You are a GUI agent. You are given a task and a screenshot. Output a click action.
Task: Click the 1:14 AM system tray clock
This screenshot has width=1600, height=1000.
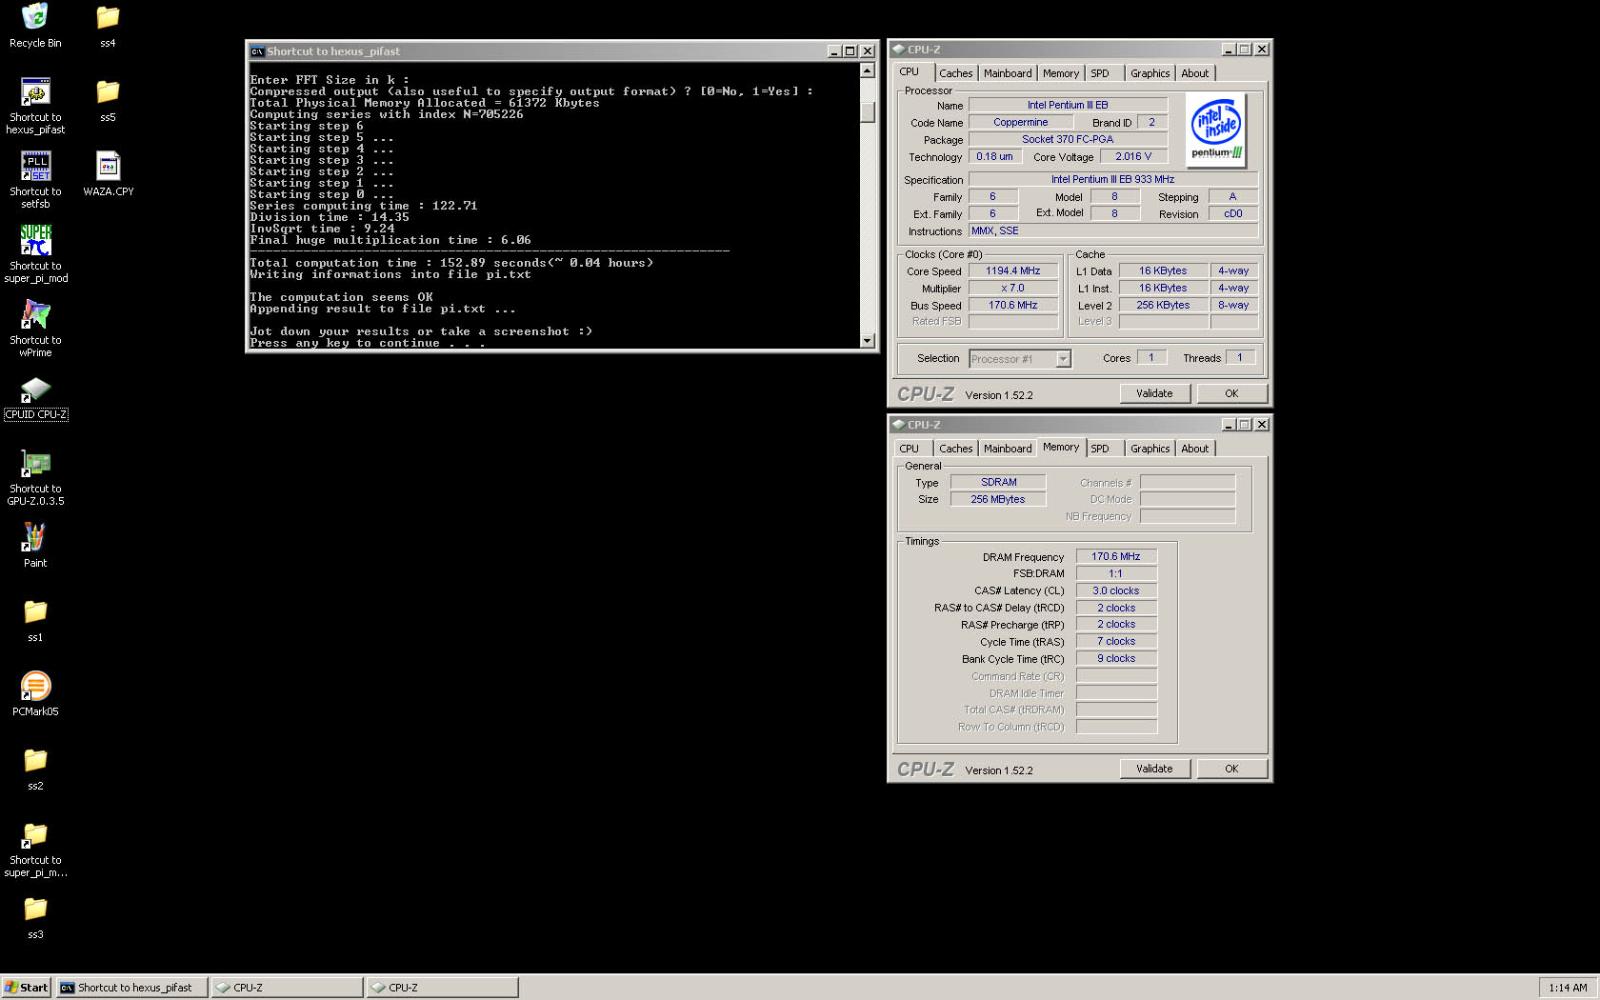[1567, 988]
